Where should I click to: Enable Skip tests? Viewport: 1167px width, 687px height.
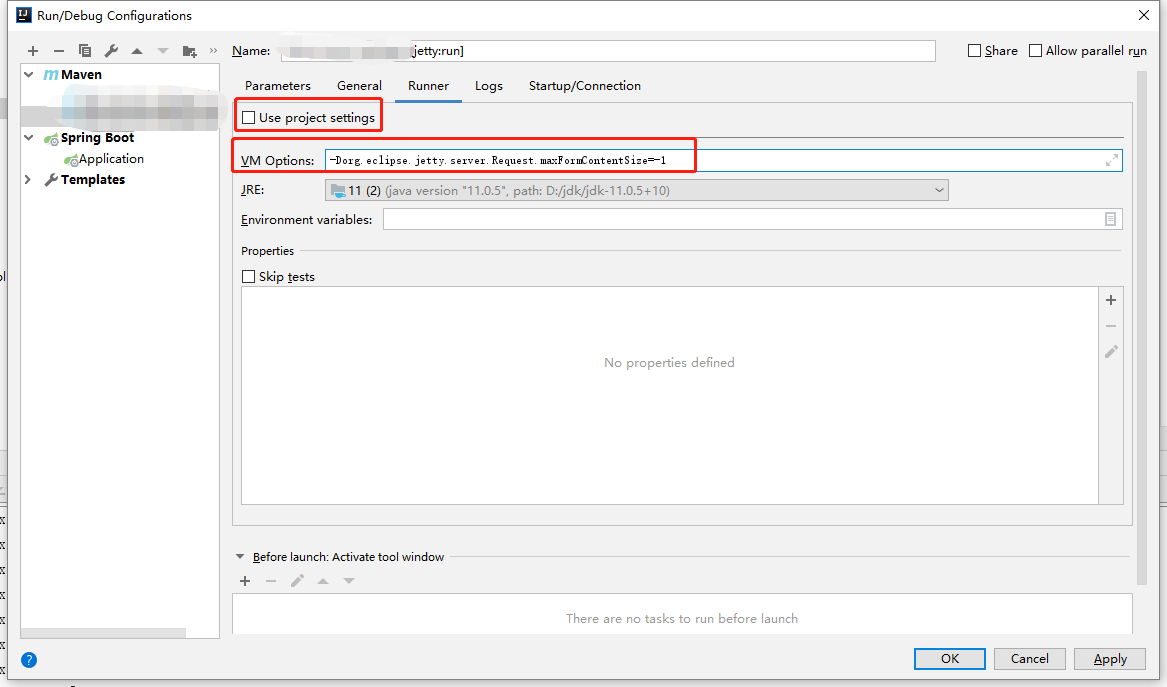tap(248, 276)
